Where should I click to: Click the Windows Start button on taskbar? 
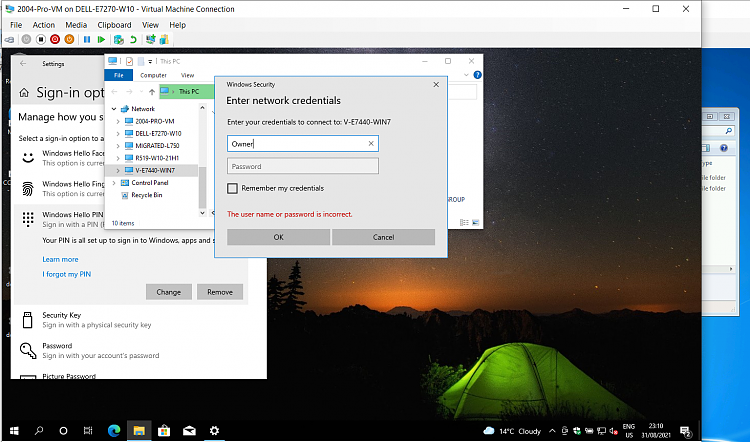click(14, 431)
